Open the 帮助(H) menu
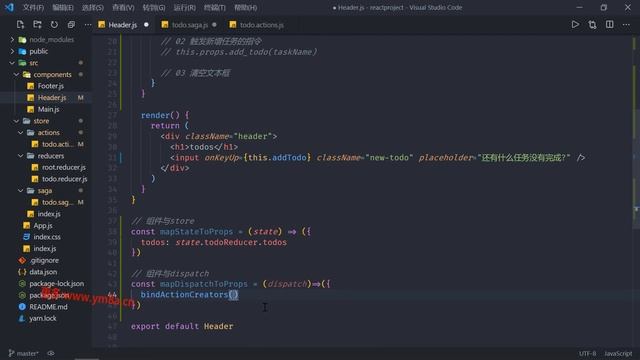The height and width of the screenshot is (360, 640). point(245,7)
